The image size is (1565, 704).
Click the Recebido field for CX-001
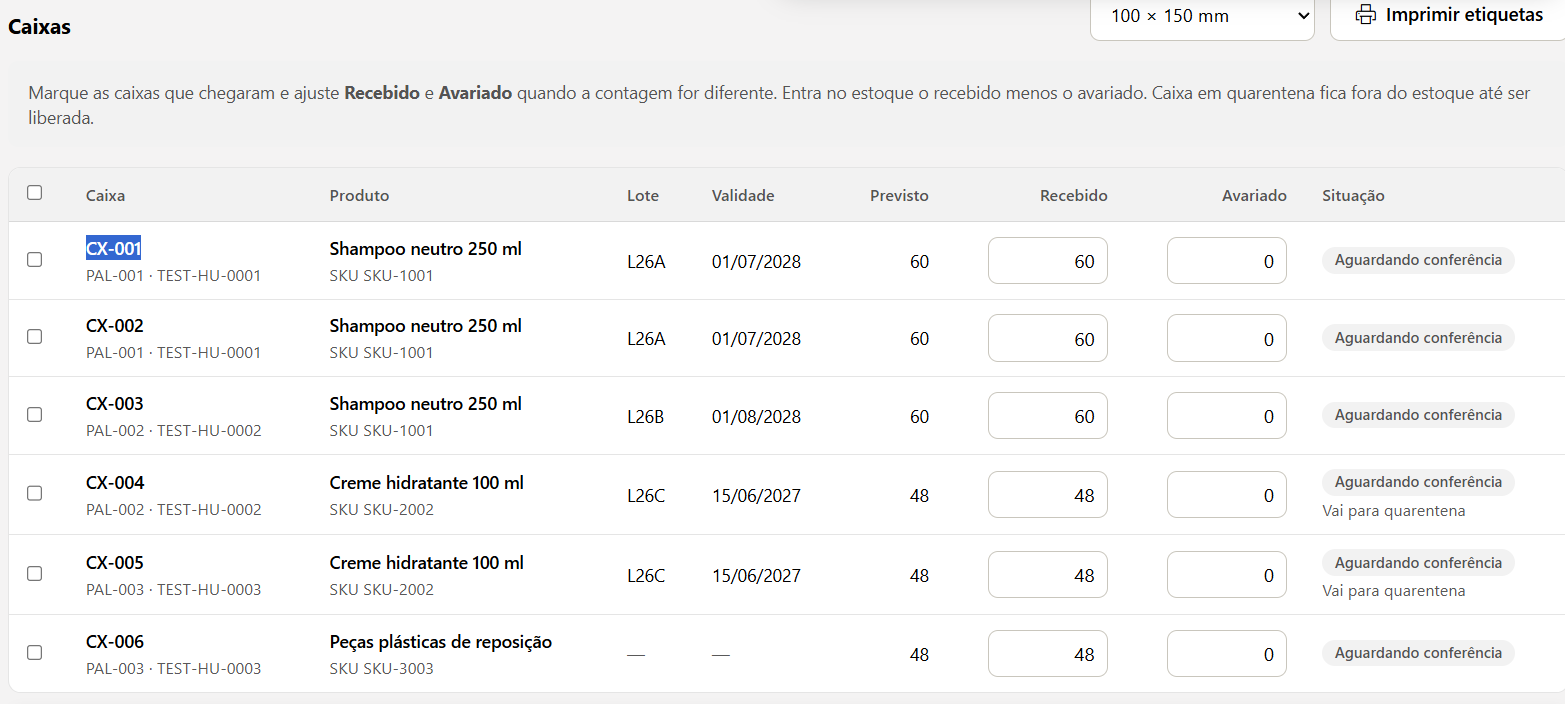[1048, 261]
